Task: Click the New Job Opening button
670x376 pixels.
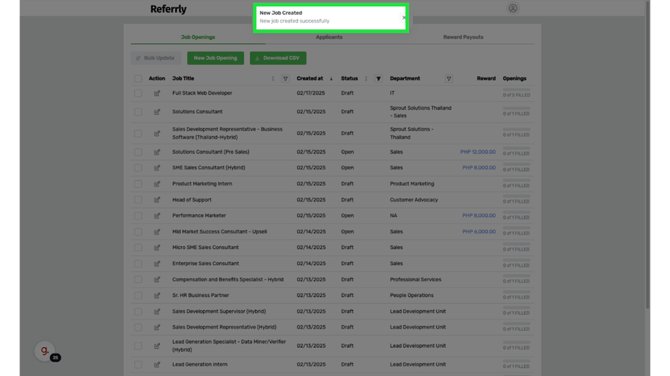Action: [215, 58]
